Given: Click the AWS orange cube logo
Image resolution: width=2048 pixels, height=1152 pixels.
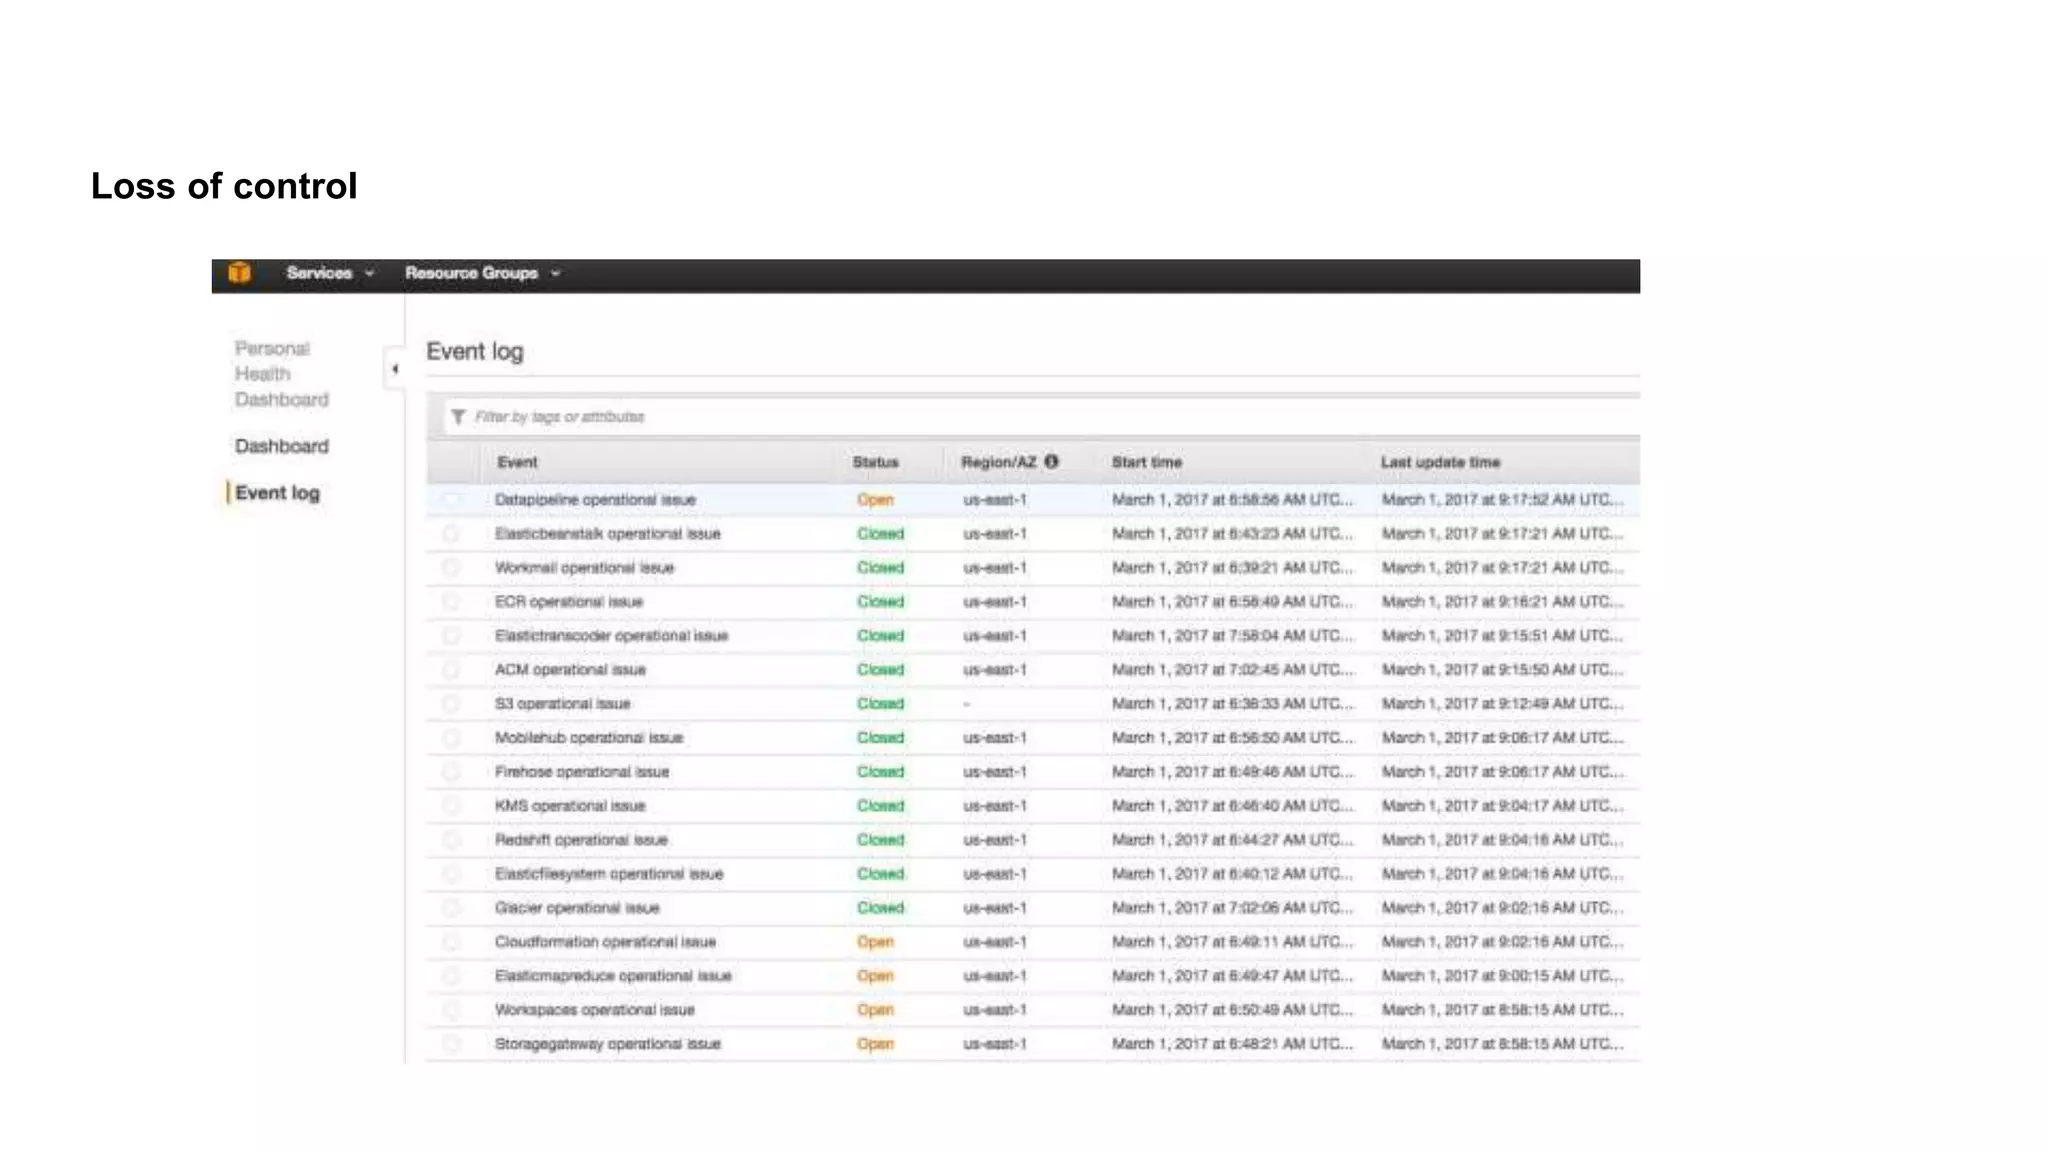Looking at the screenshot, I should tap(239, 273).
